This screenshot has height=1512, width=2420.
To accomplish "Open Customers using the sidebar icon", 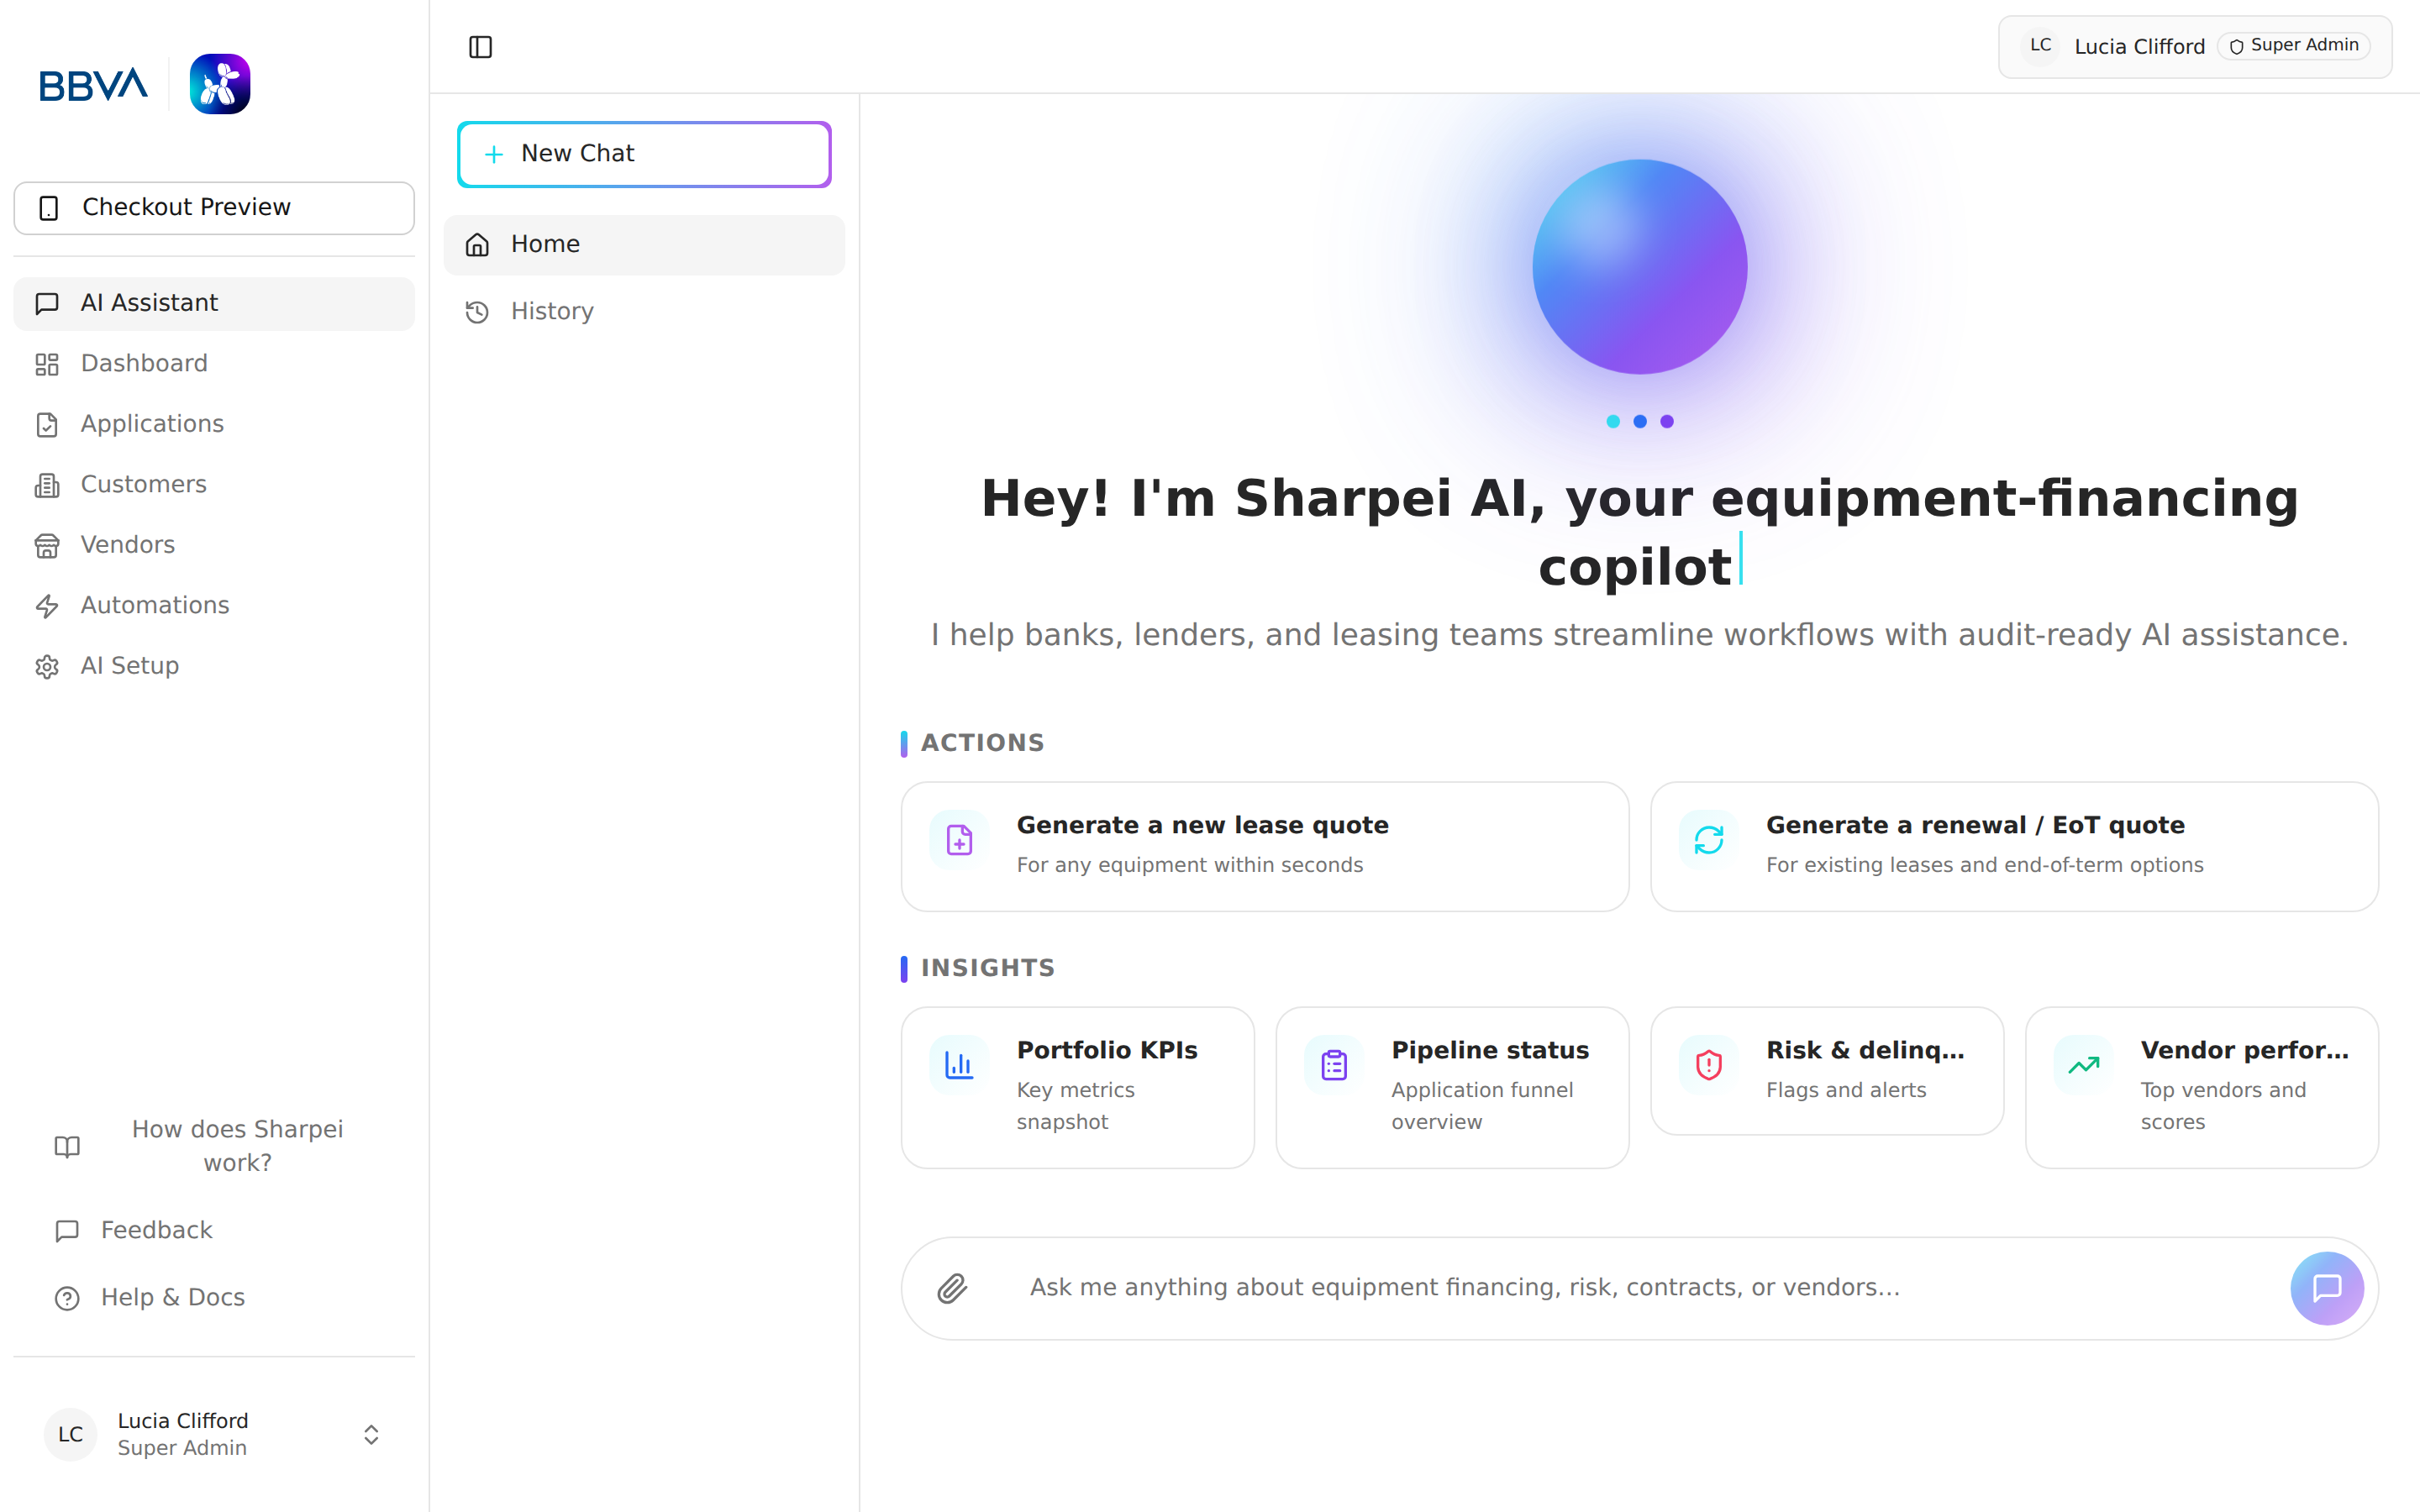I will (x=47, y=485).
